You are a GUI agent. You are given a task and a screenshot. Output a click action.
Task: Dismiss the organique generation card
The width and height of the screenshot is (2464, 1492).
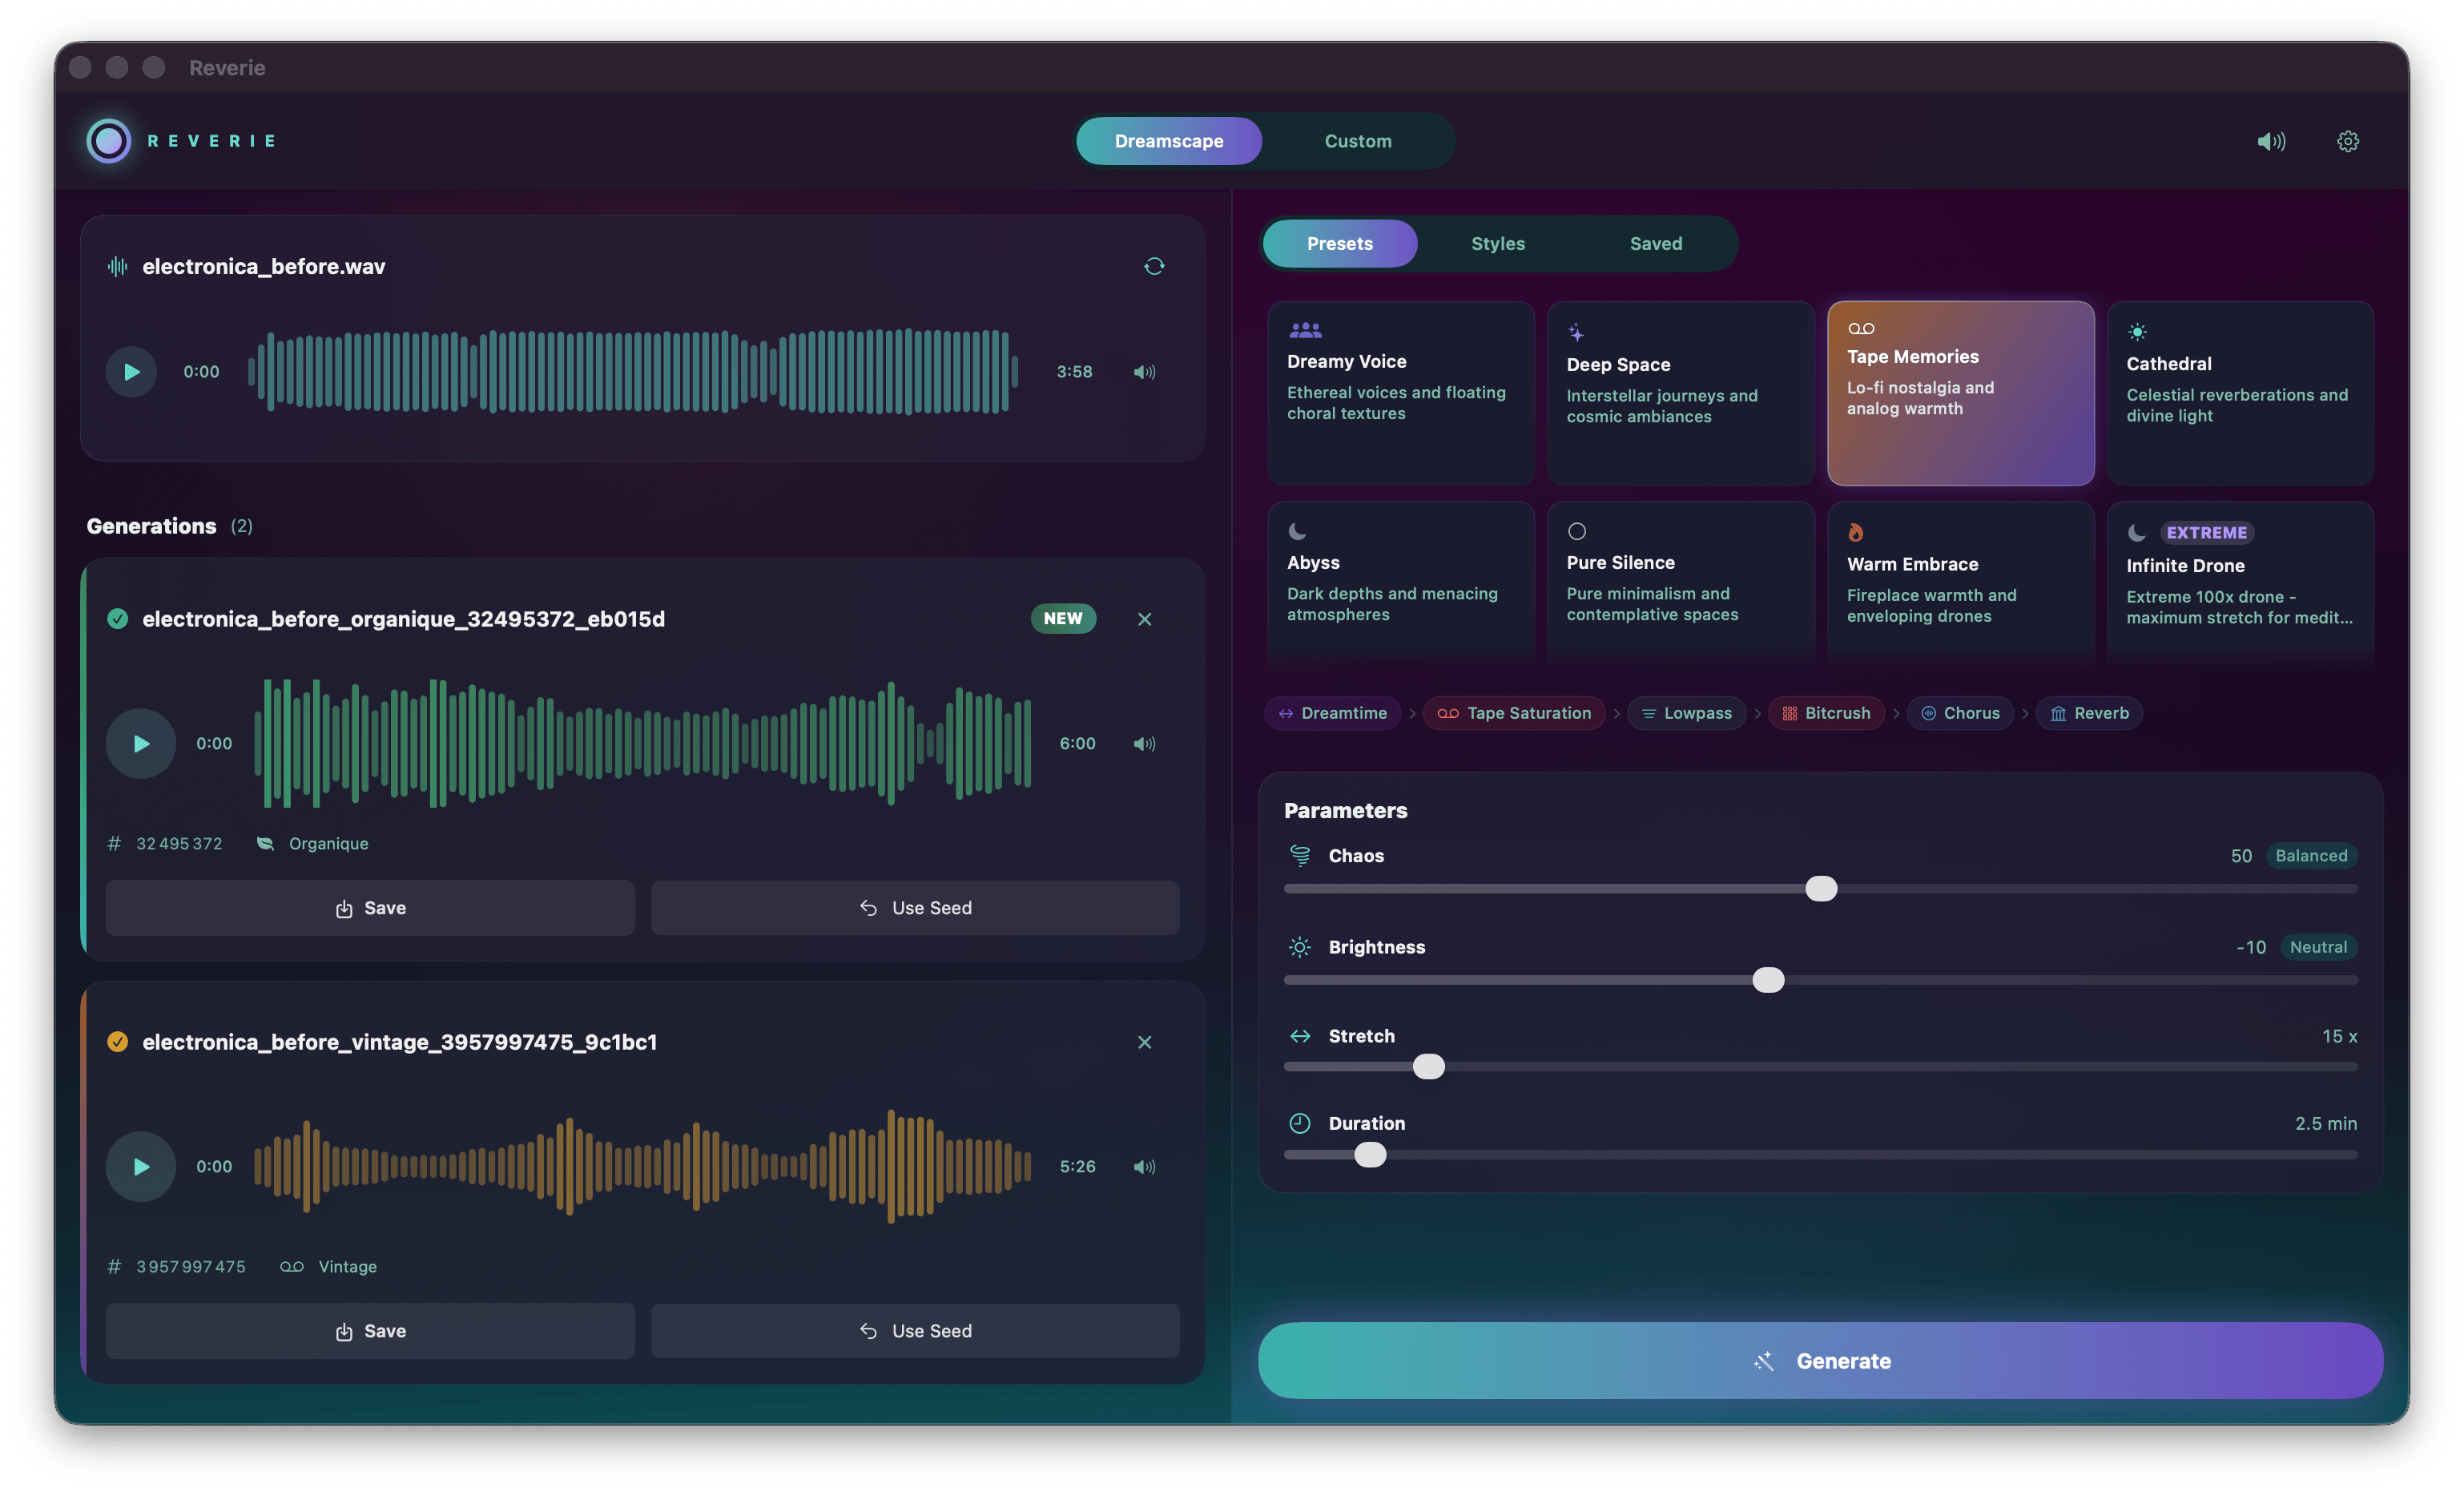1145,619
